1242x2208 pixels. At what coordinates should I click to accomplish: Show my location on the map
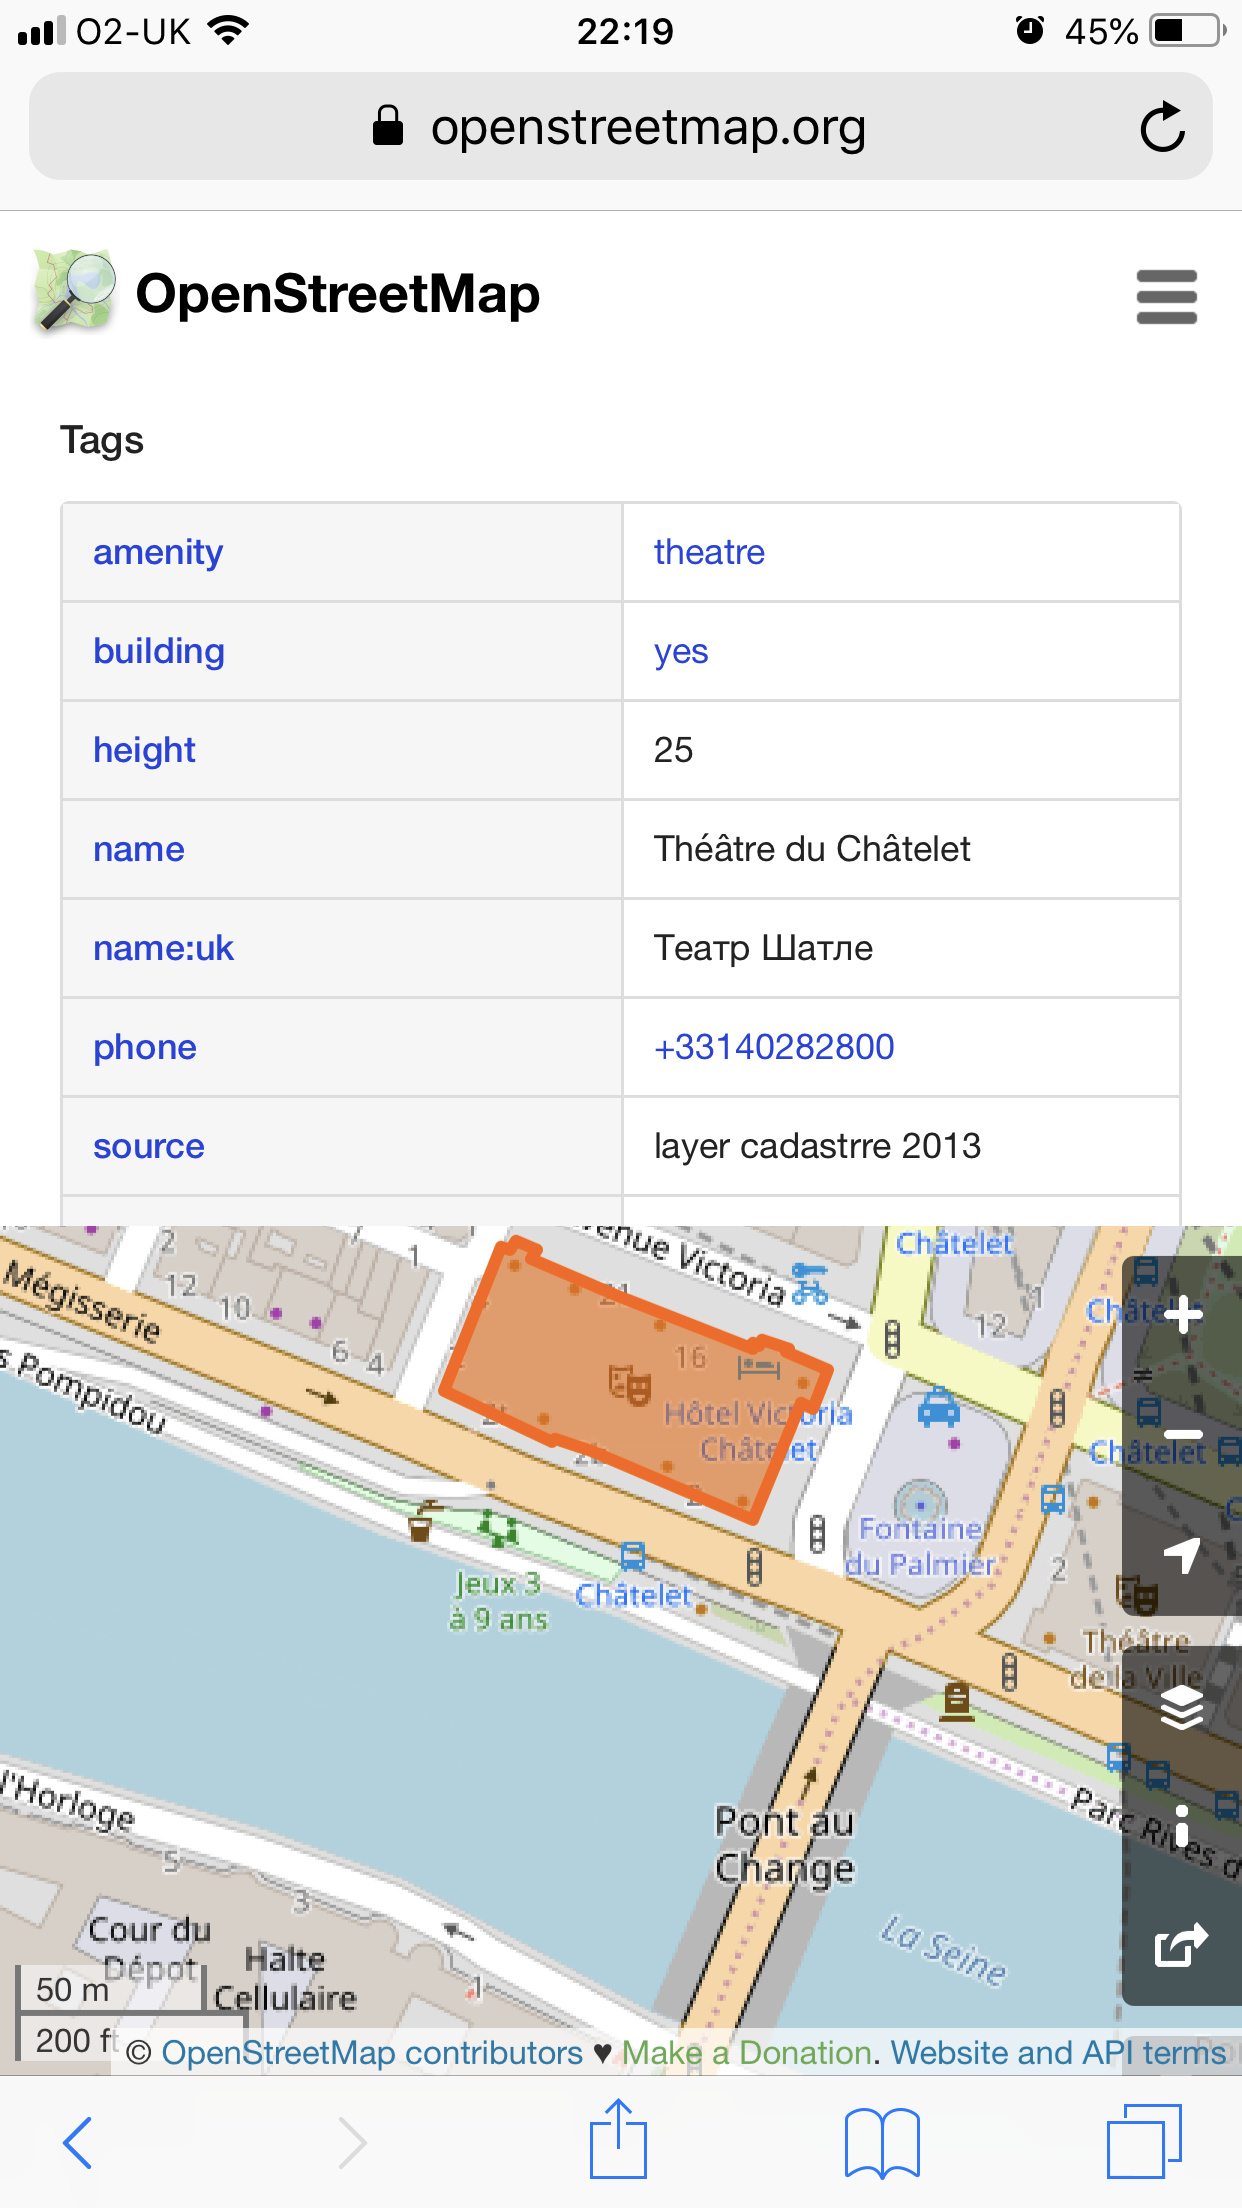coord(1183,1555)
